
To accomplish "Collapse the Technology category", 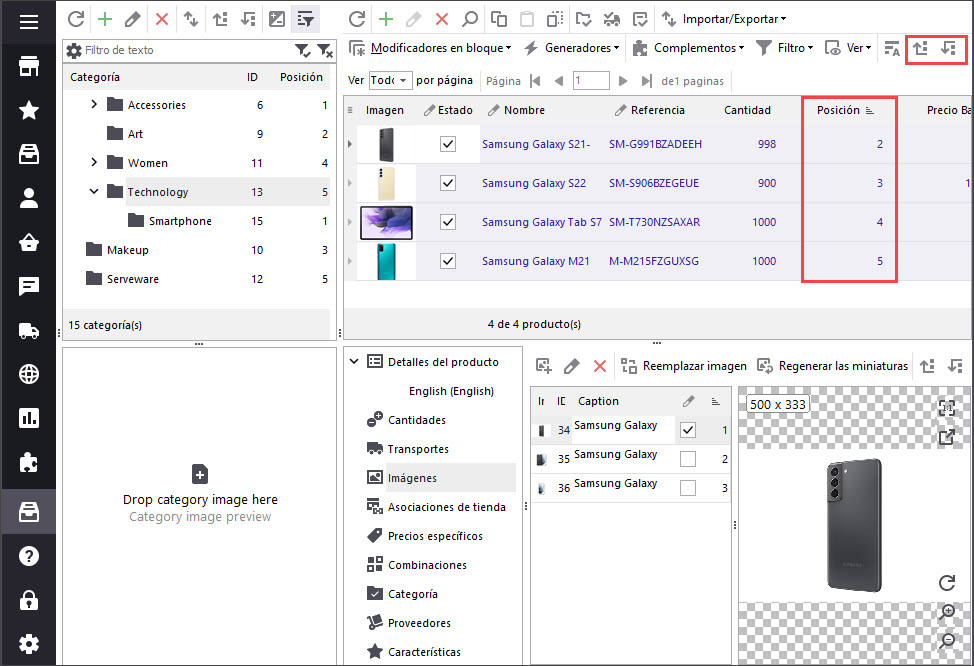I will click(94, 191).
